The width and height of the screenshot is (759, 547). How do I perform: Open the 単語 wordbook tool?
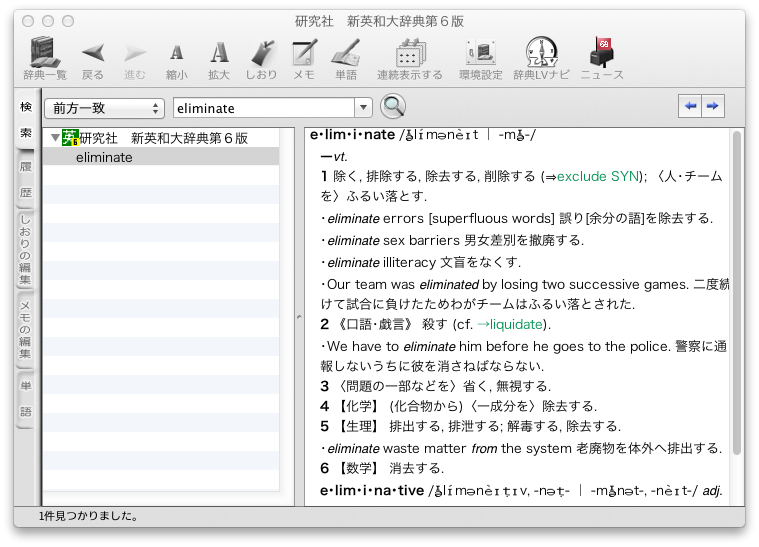tap(346, 59)
